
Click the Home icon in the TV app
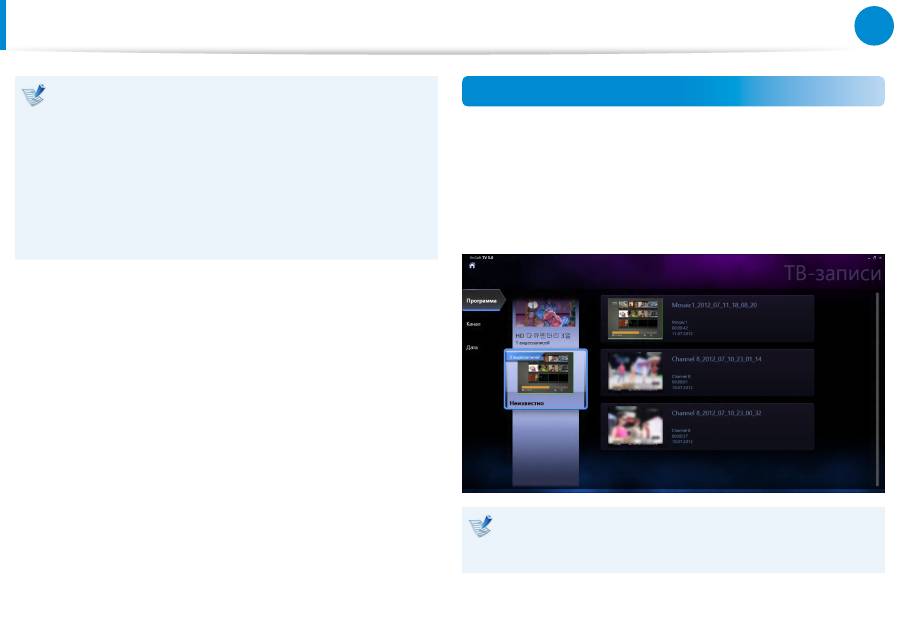pyautogui.click(x=472, y=267)
